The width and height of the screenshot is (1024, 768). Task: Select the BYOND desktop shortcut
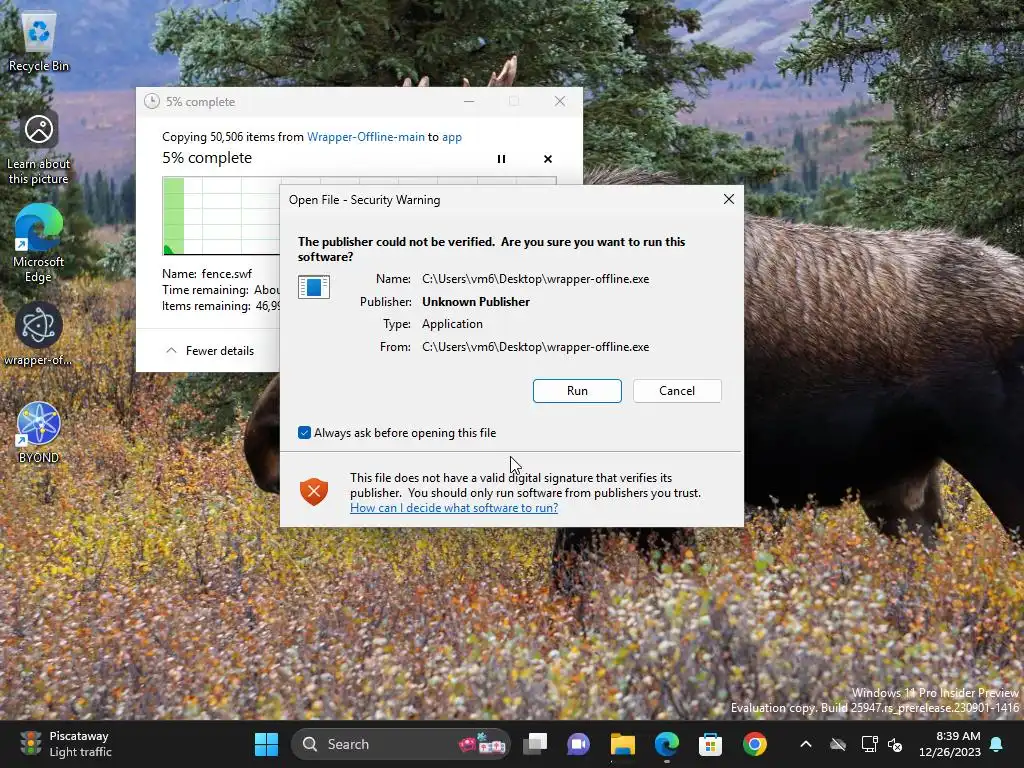tap(39, 433)
